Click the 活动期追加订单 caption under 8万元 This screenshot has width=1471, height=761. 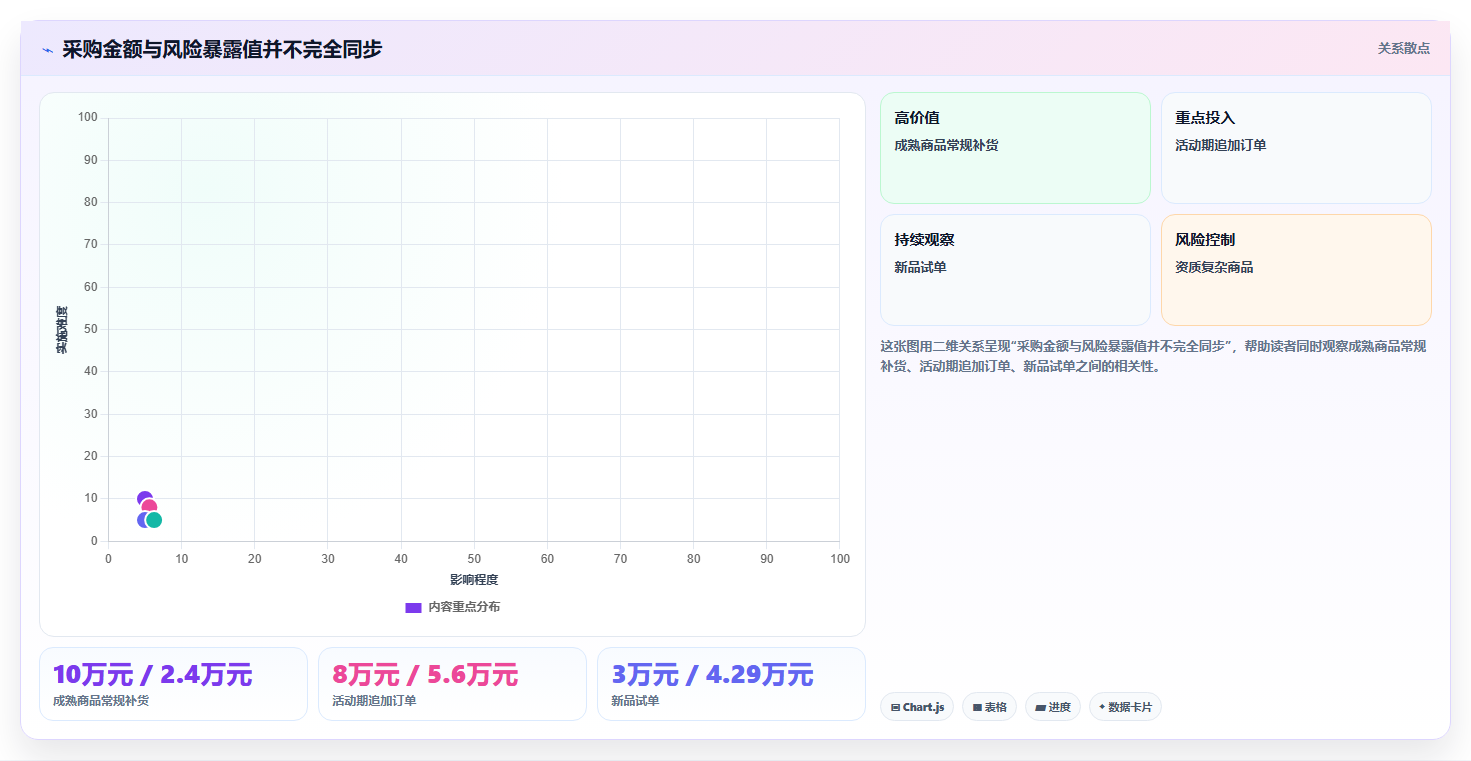click(x=374, y=701)
